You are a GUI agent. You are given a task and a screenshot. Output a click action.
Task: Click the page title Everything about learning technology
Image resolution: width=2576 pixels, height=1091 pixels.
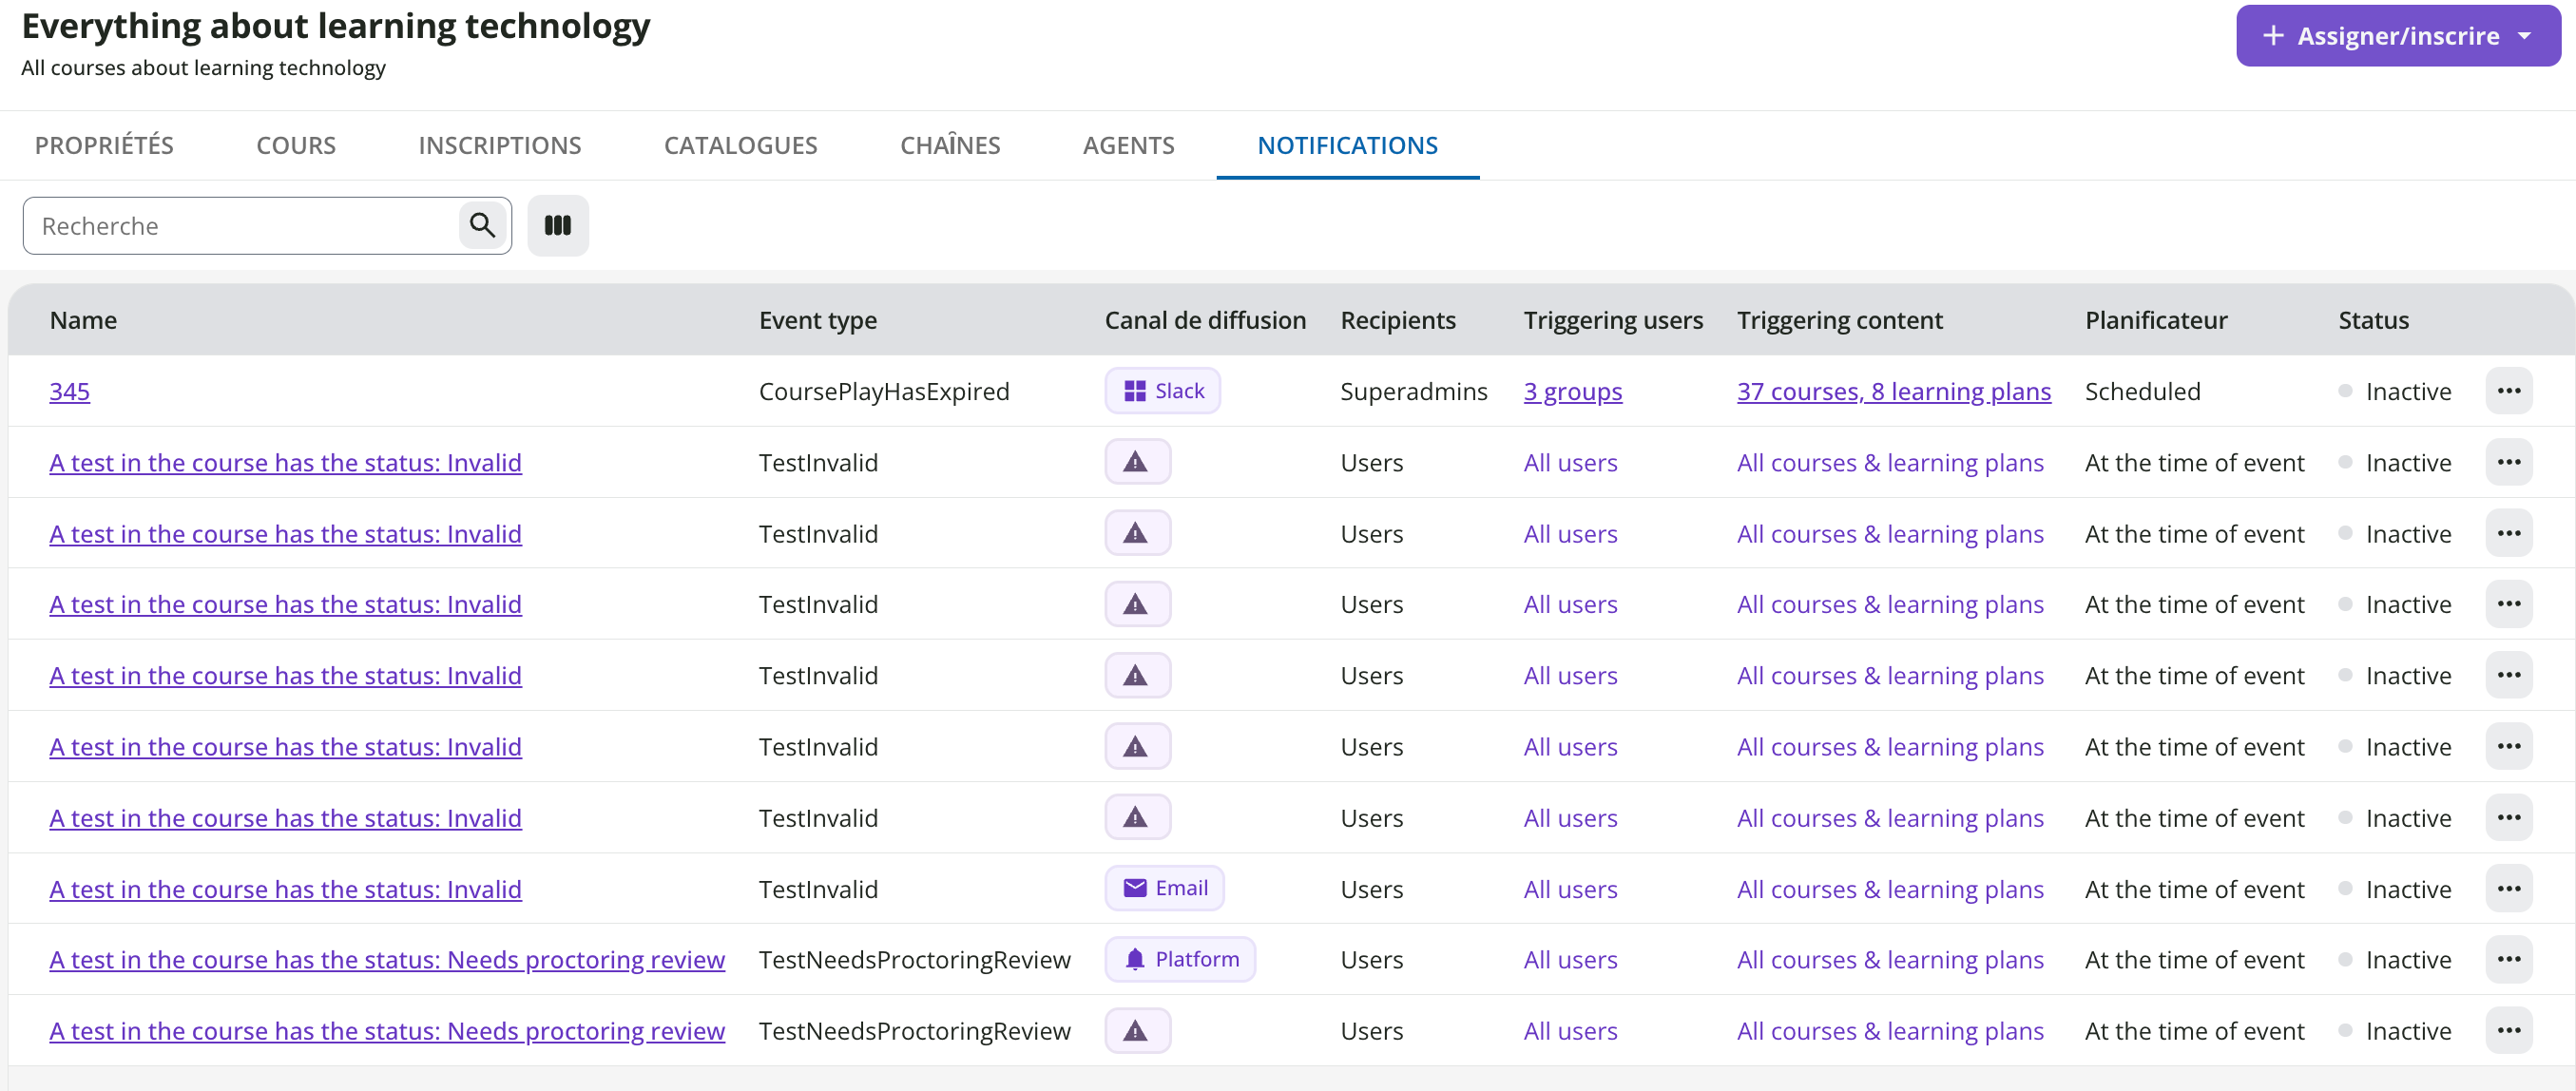tap(335, 26)
